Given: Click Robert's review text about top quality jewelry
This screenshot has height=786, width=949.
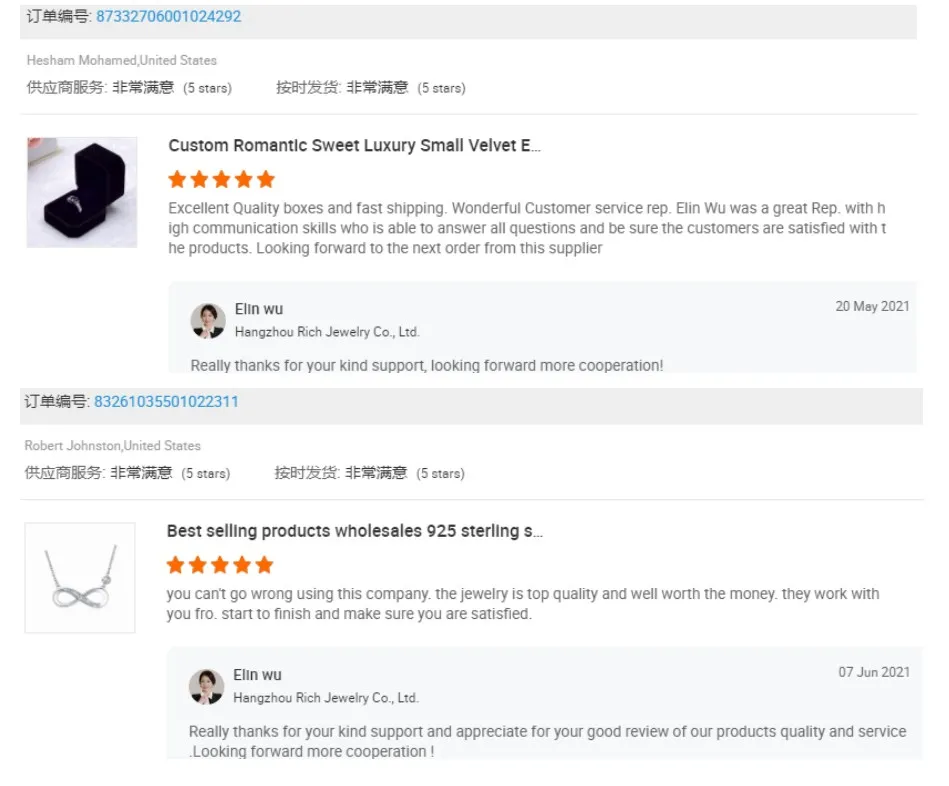Looking at the screenshot, I should click(x=522, y=604).
